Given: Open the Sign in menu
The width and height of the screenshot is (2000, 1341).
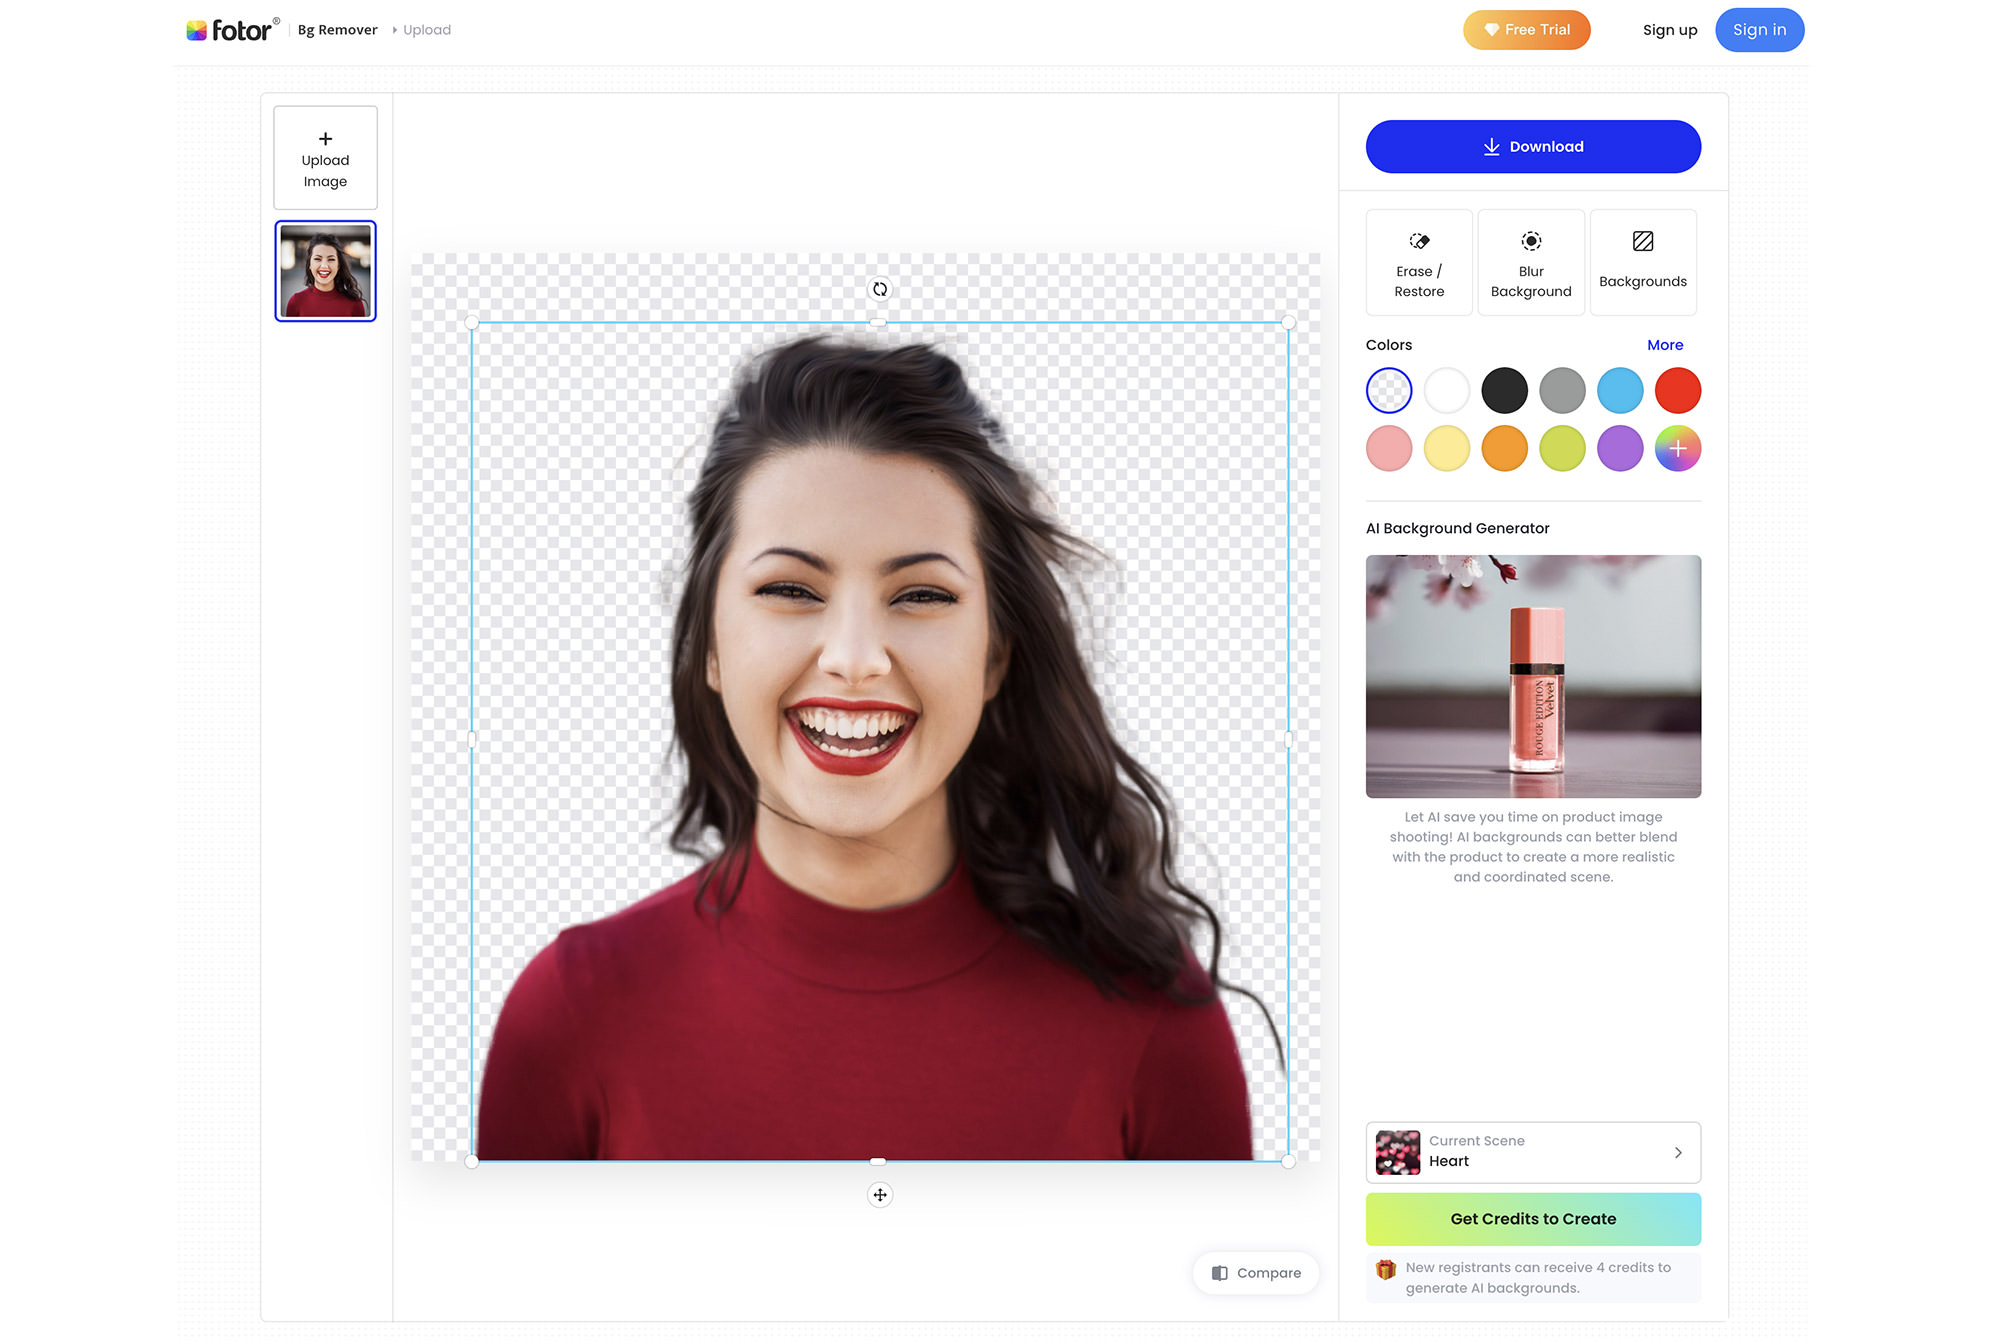Looking at the screenshot, I should pos(1758,28).
